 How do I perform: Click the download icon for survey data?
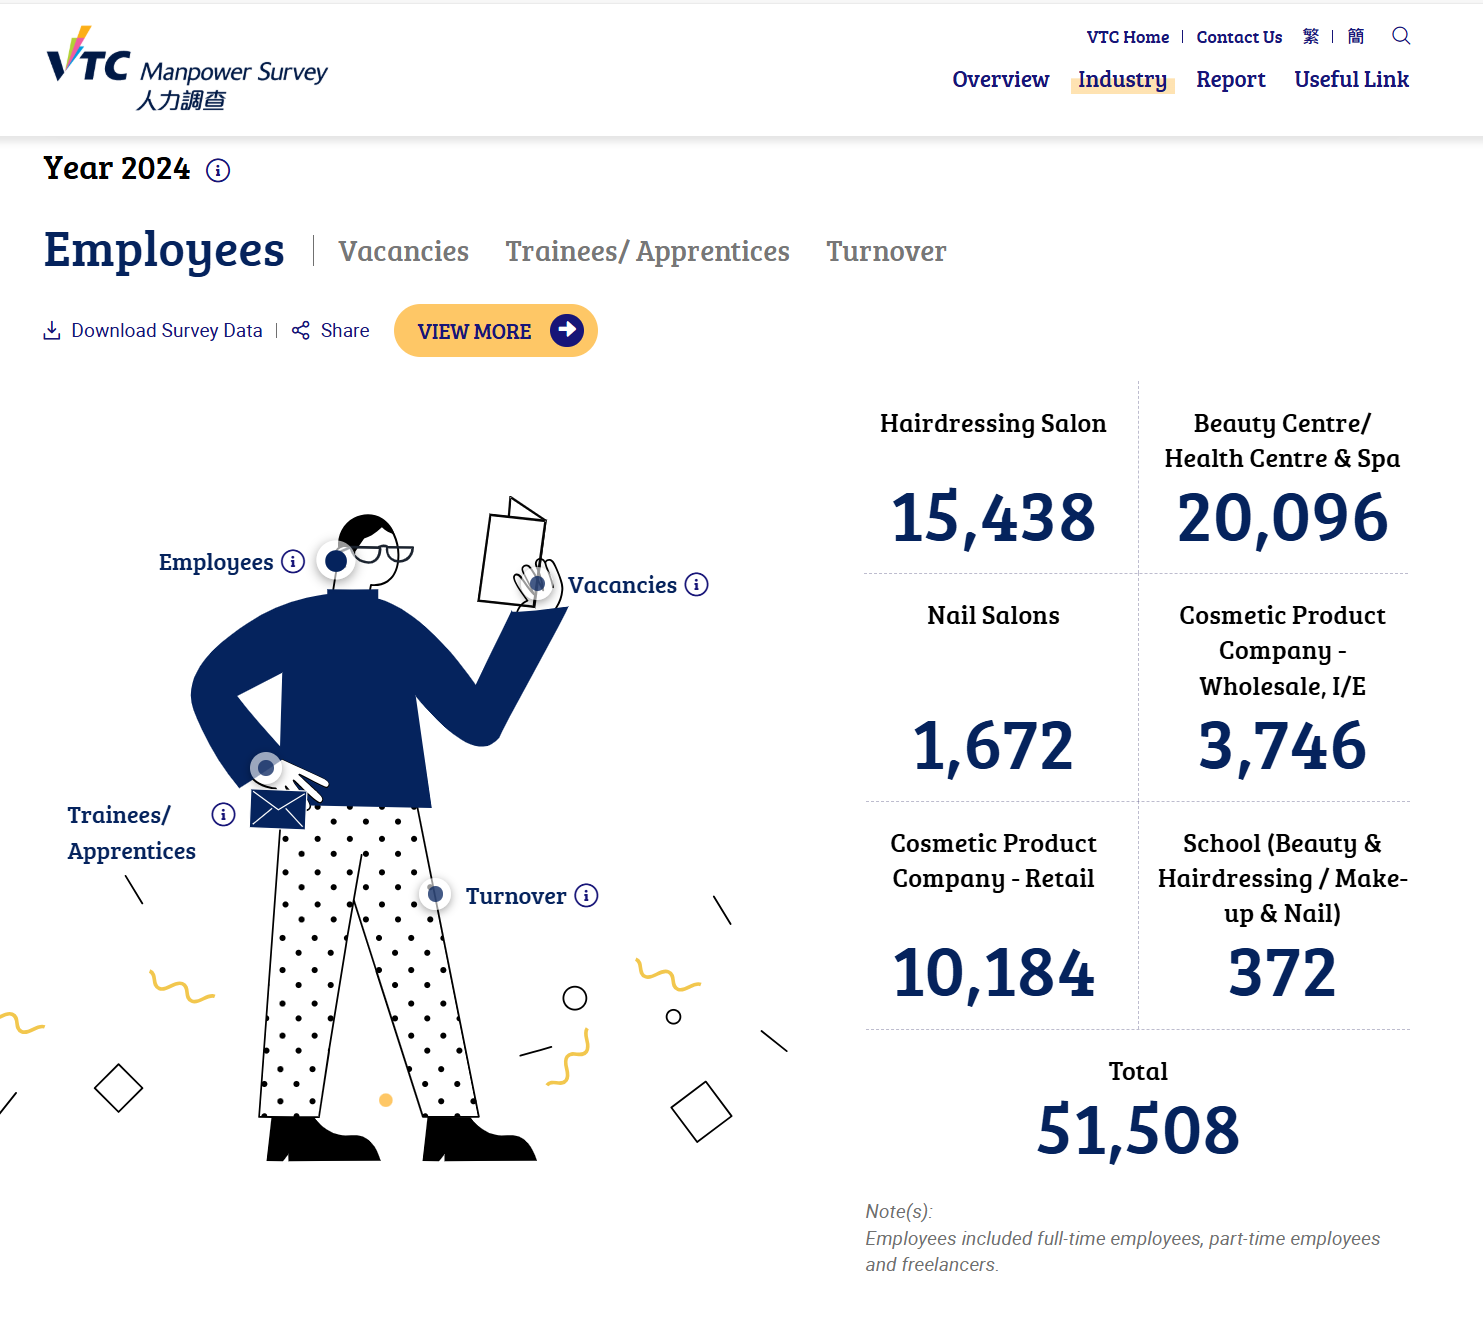click(52, 331)
